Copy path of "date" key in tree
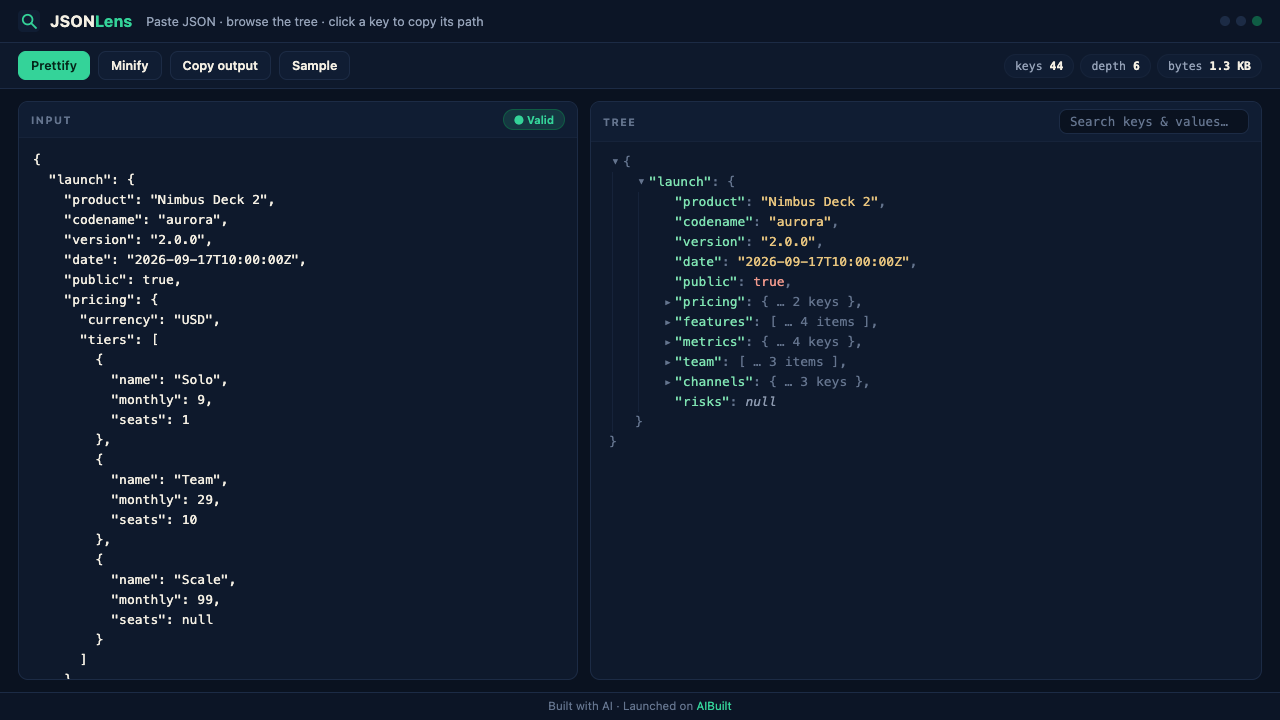1280x720 pixels. pyautogui.click(x=698, y=261)
